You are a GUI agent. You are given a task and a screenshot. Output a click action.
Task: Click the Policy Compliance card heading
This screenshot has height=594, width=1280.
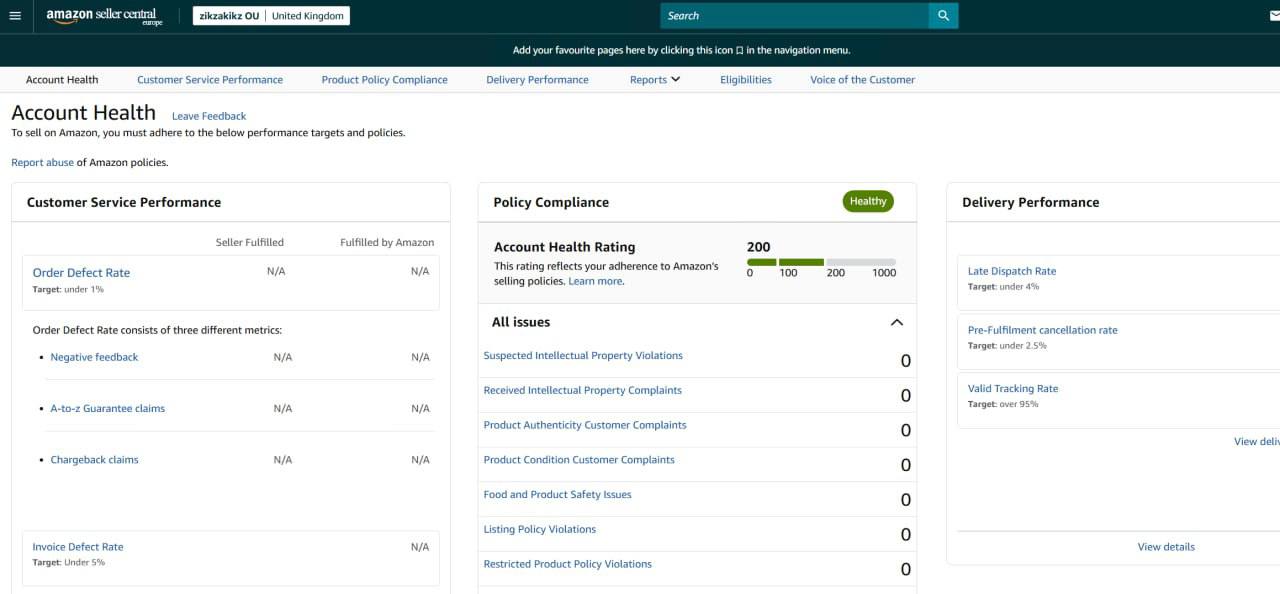click(x=551, y=202)
